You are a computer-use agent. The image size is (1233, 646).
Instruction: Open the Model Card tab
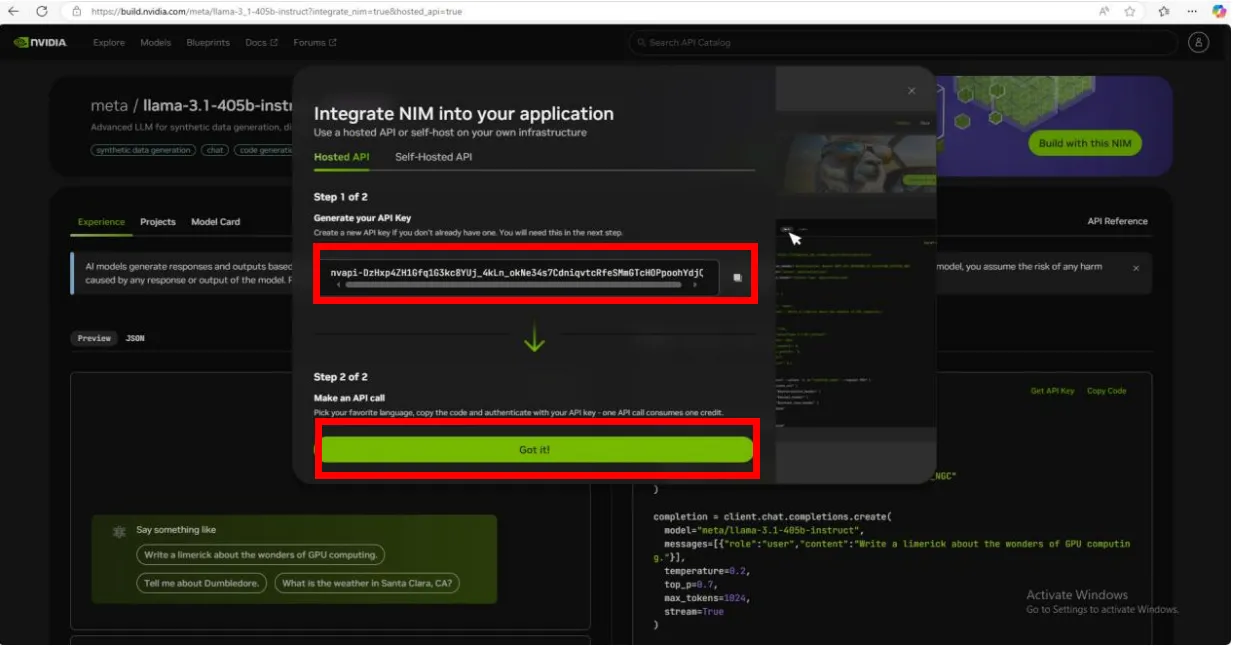[215, 222]
